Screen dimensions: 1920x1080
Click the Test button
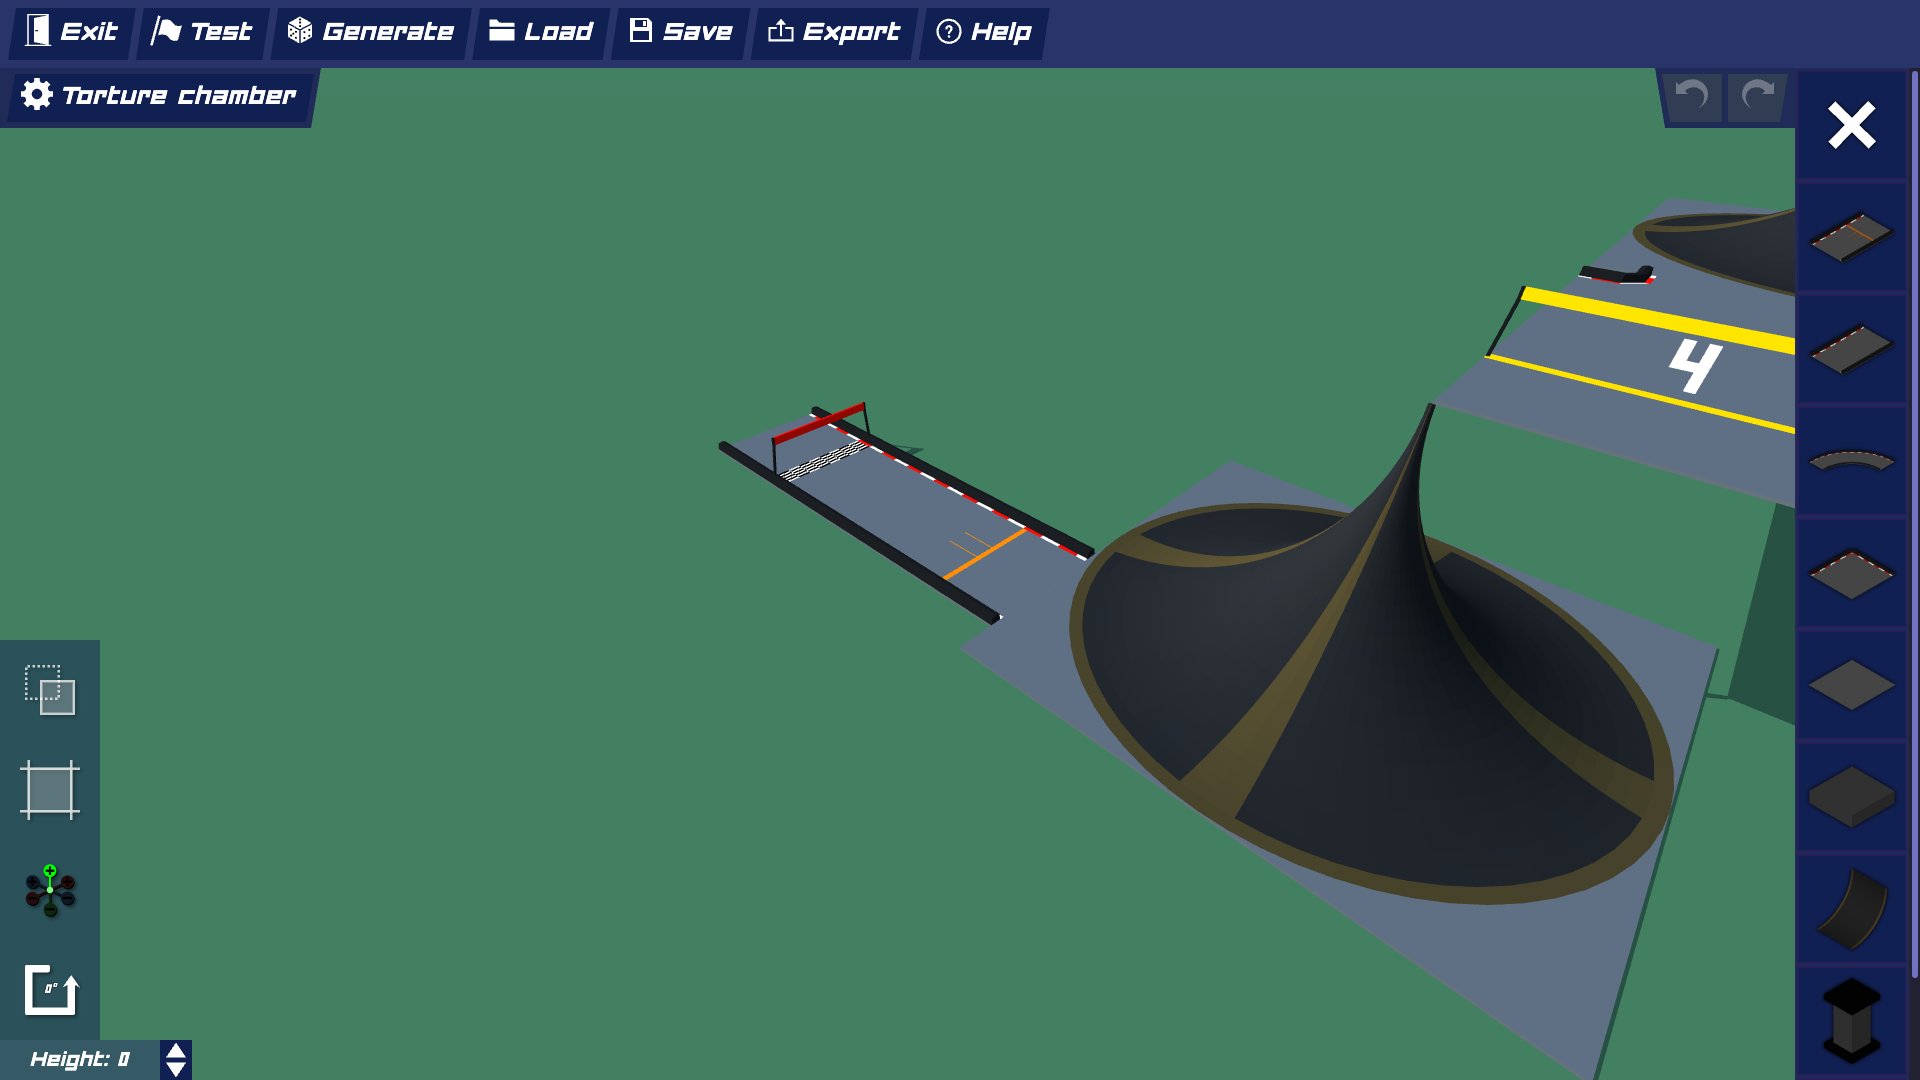[x=203, y=32]
